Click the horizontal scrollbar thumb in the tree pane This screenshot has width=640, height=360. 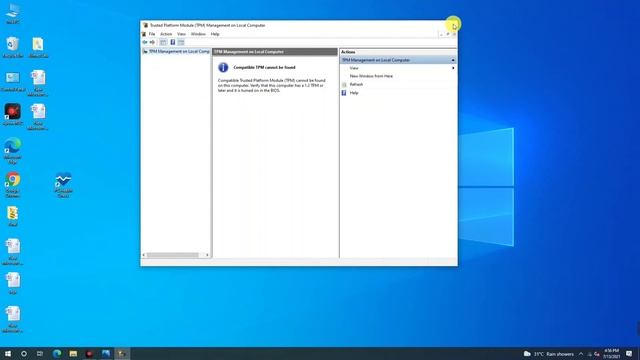[173, 255]
